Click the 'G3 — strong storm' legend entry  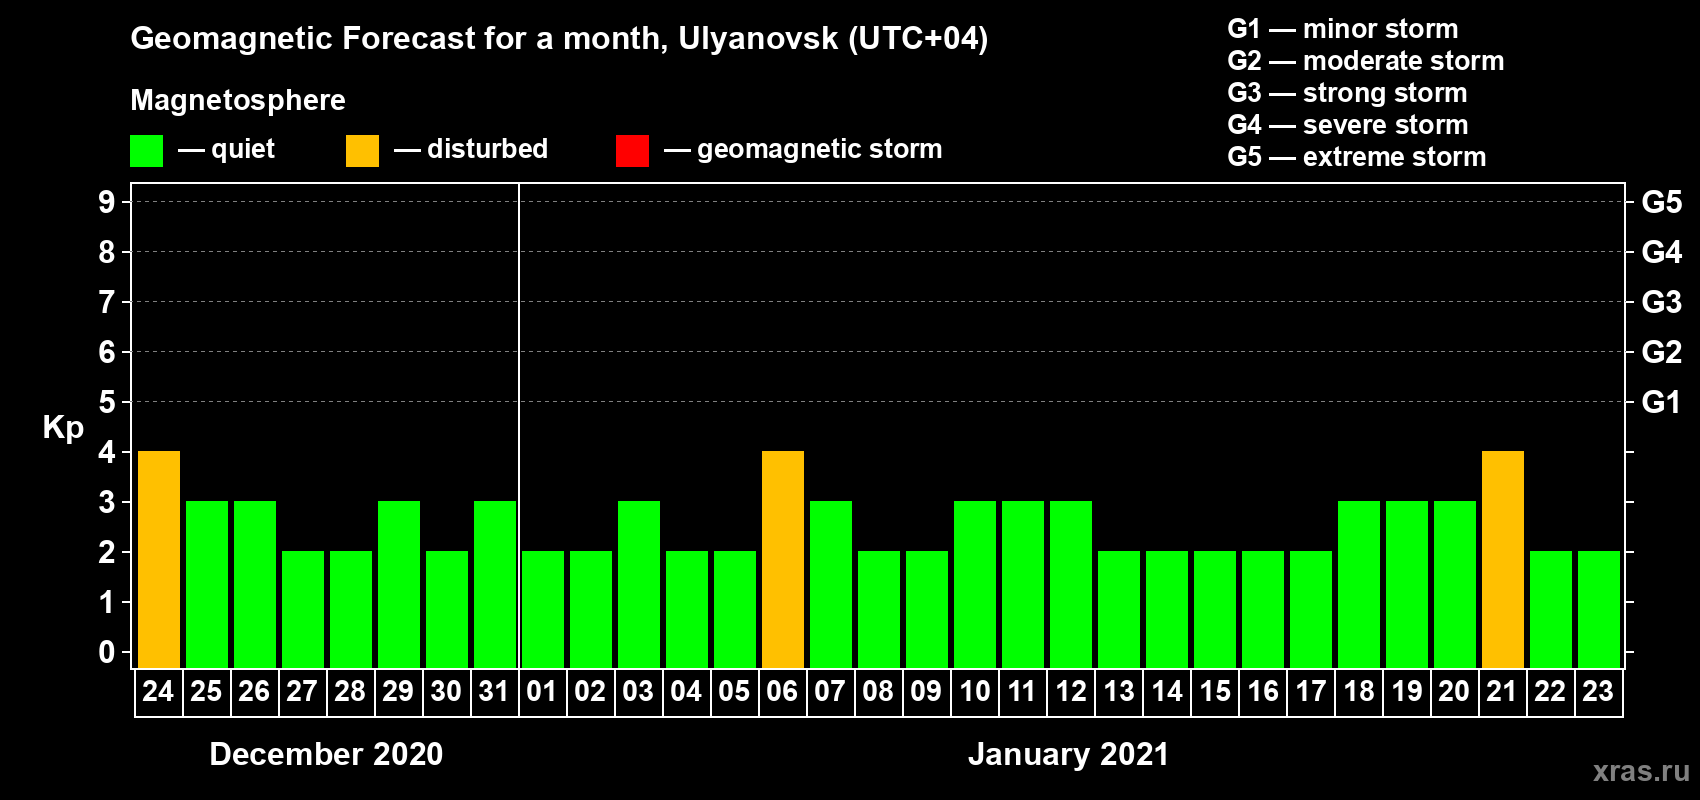[1347, 93]
